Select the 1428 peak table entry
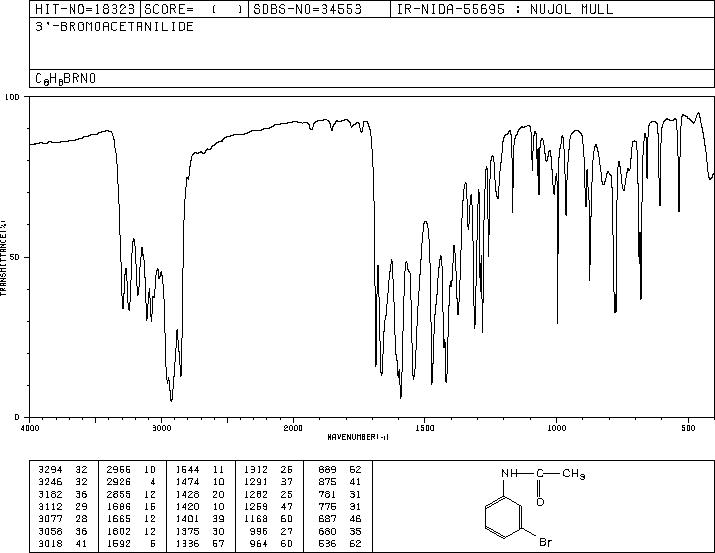 click(x=200, y=494)
